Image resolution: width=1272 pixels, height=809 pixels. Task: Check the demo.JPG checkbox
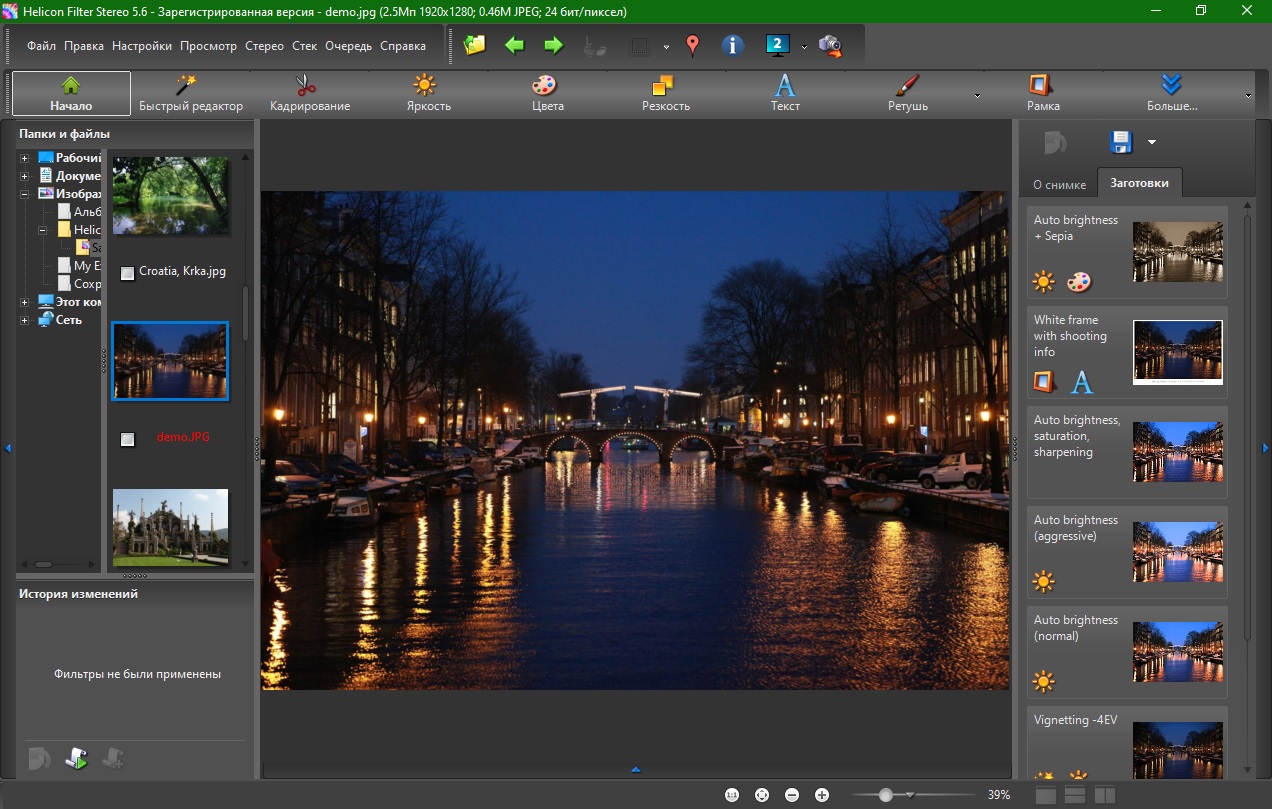point(127,438)
